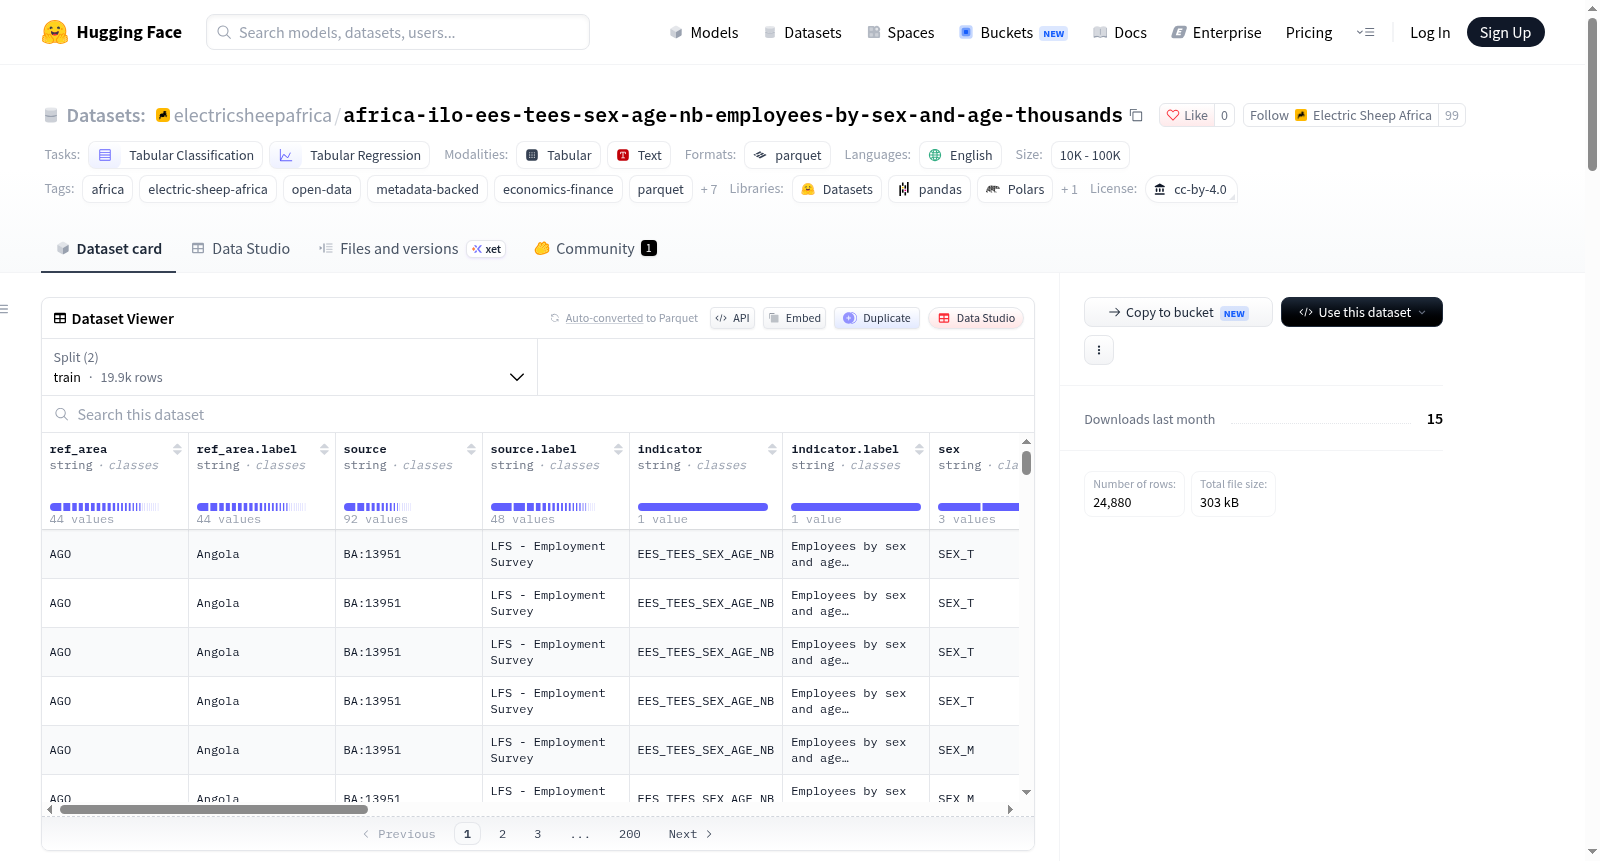
Task: Select the Tabular modality tag
Action: pyautogui.click(x=559, y=155)
